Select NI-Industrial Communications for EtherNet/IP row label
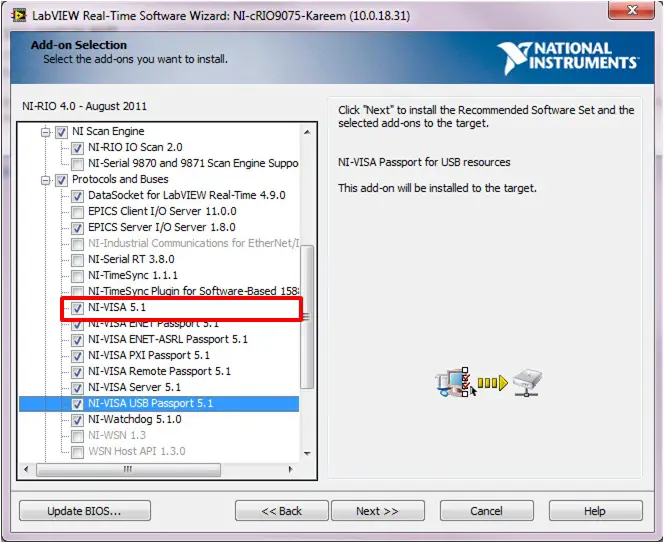664x543 pixels. pos(194,243)
